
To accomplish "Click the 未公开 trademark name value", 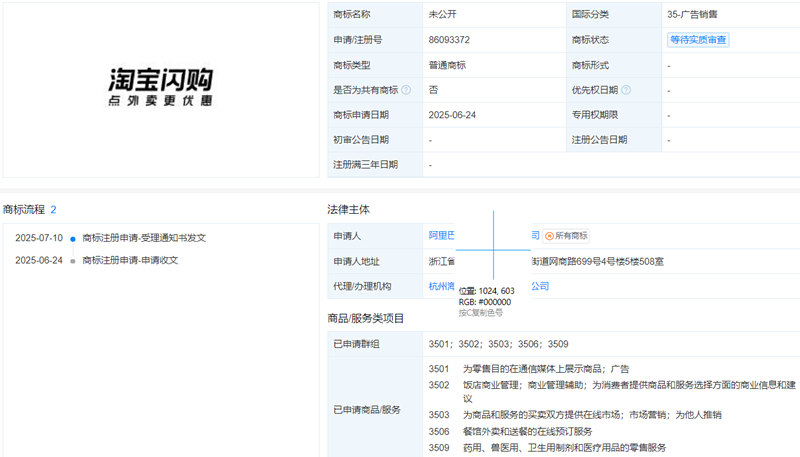I will point(442,14).
